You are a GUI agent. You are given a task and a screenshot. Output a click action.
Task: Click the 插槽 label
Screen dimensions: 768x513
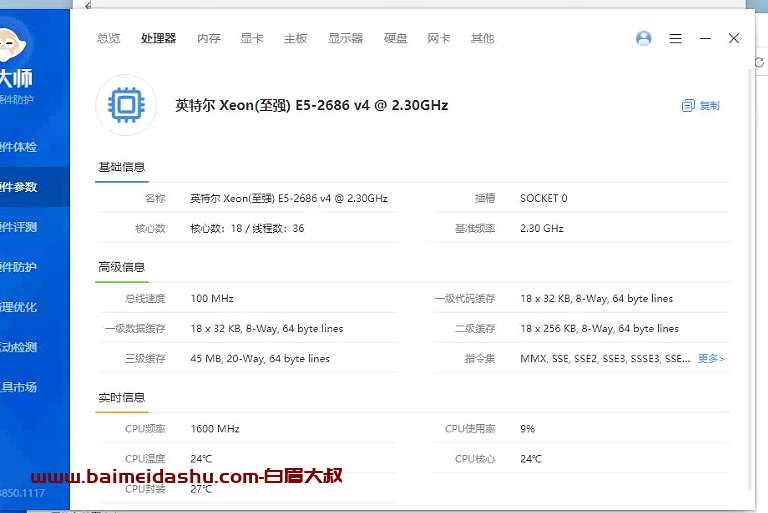point(485,198)
